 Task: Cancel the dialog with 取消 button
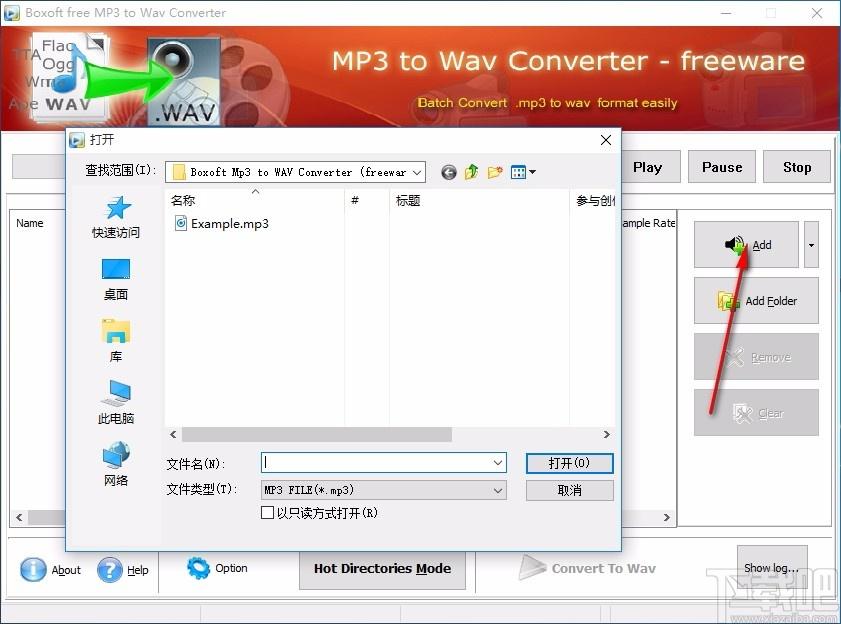tap(569, 490)
